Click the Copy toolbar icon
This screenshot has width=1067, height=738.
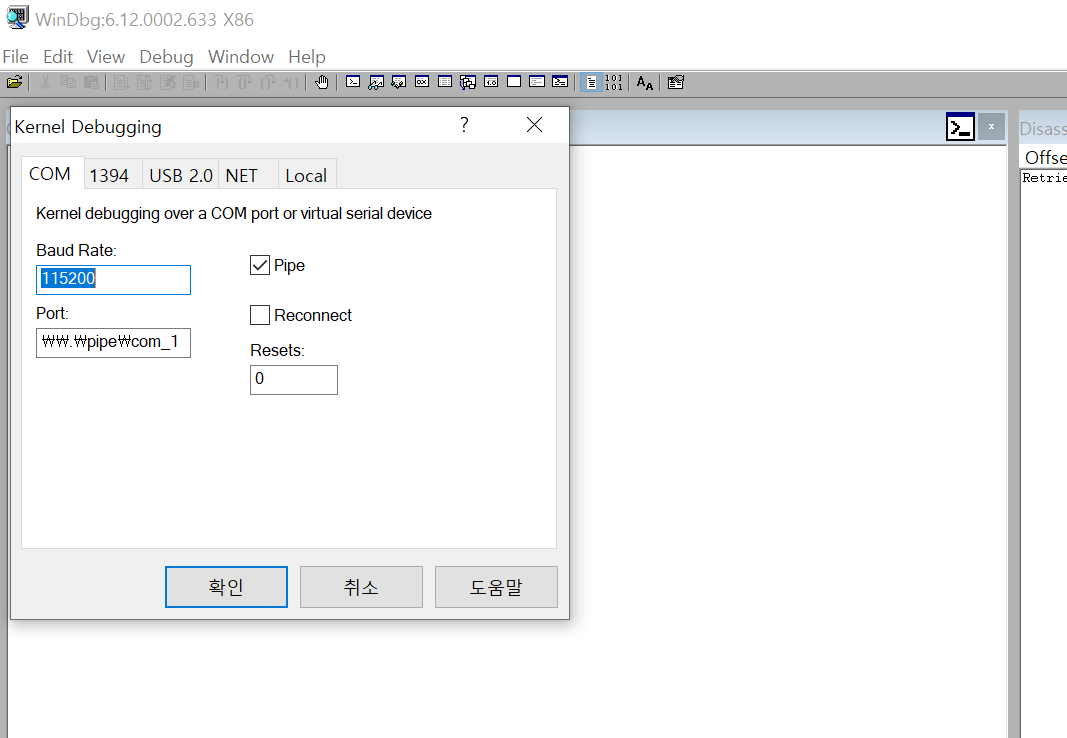[68, 82]
